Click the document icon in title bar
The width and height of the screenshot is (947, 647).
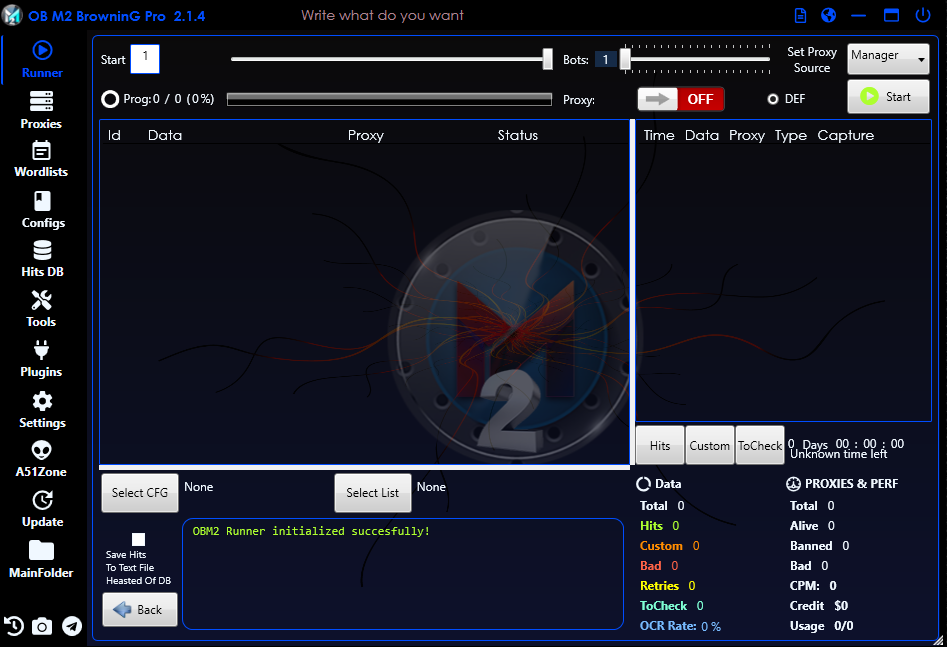click(x=800, y=15)
